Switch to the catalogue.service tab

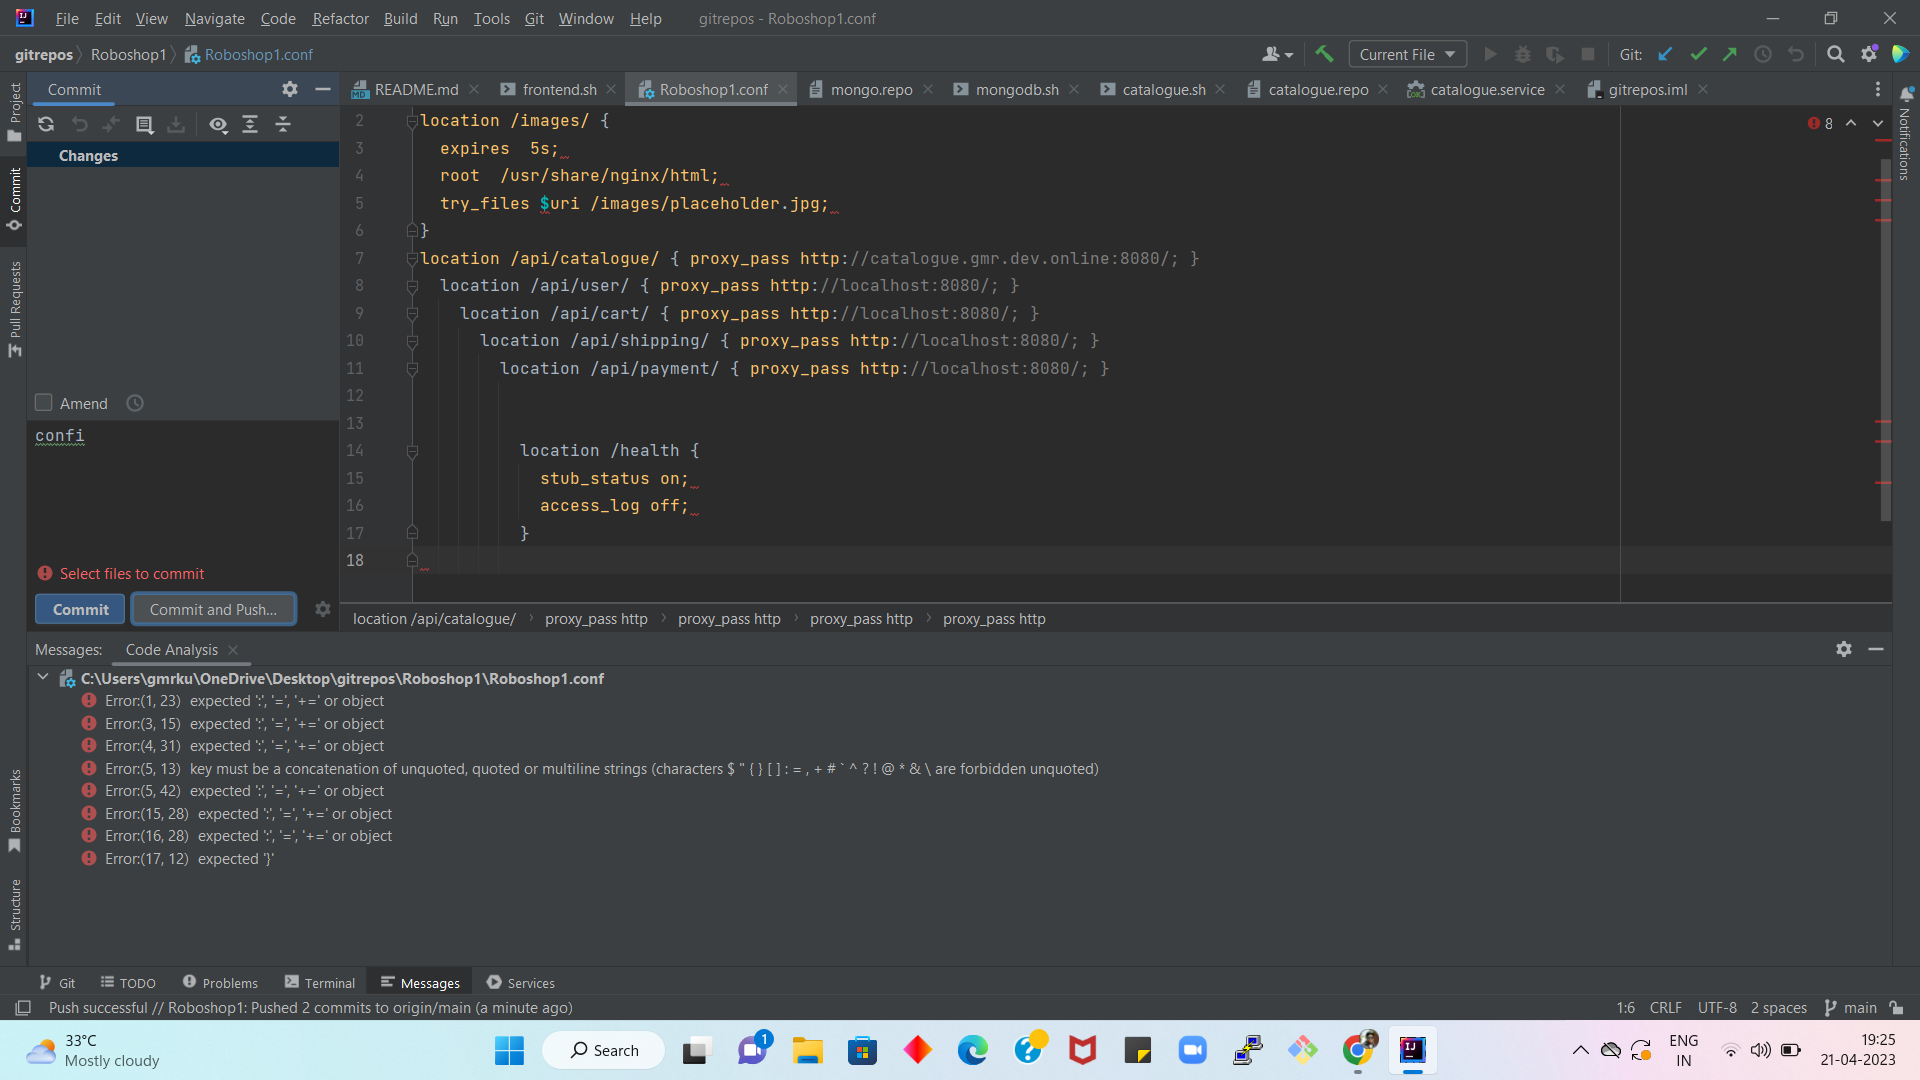tap(1486, 89)
